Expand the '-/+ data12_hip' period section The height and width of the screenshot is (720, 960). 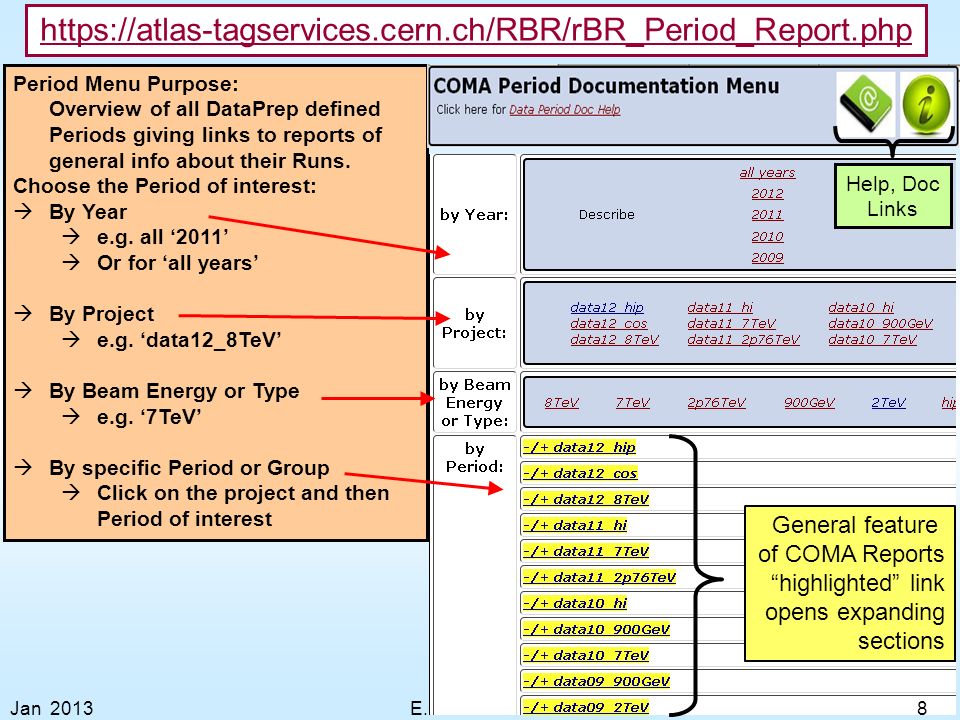(579, 448)
